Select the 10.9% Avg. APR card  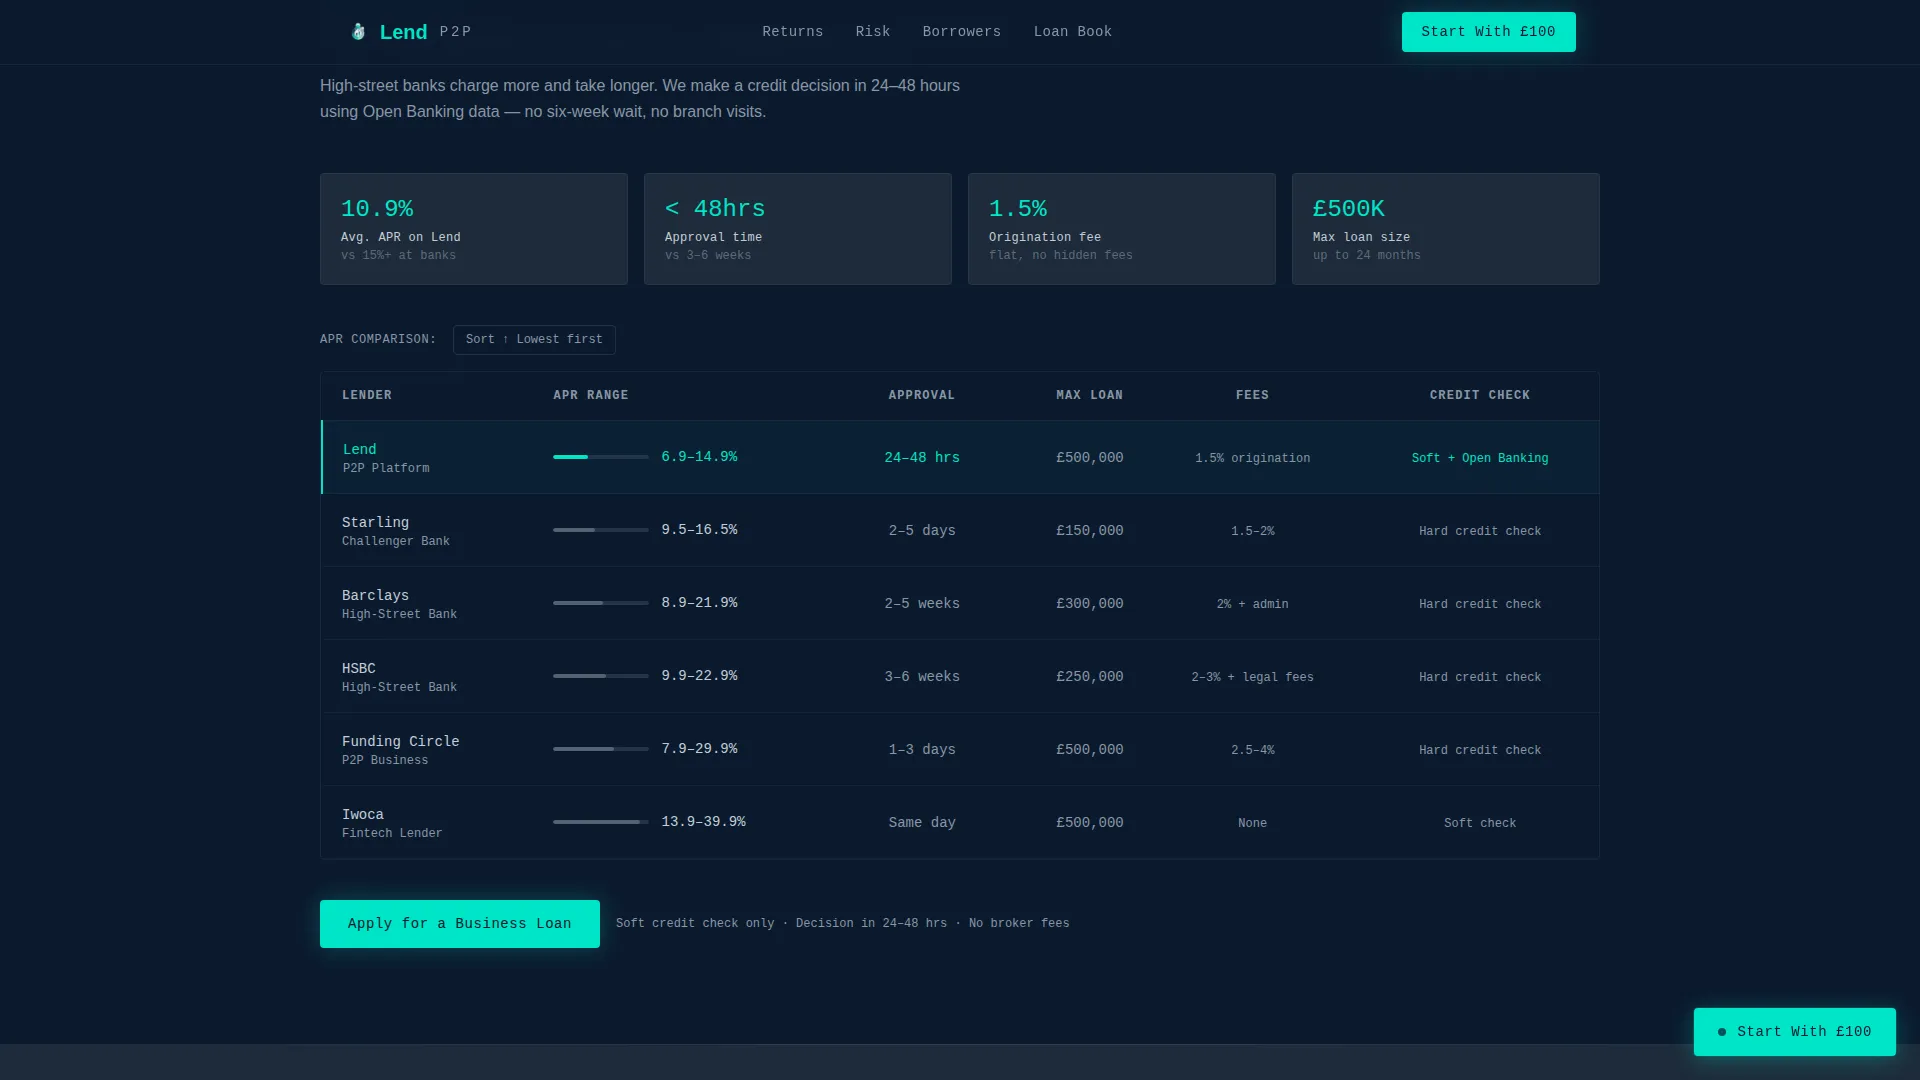(474, 229)
